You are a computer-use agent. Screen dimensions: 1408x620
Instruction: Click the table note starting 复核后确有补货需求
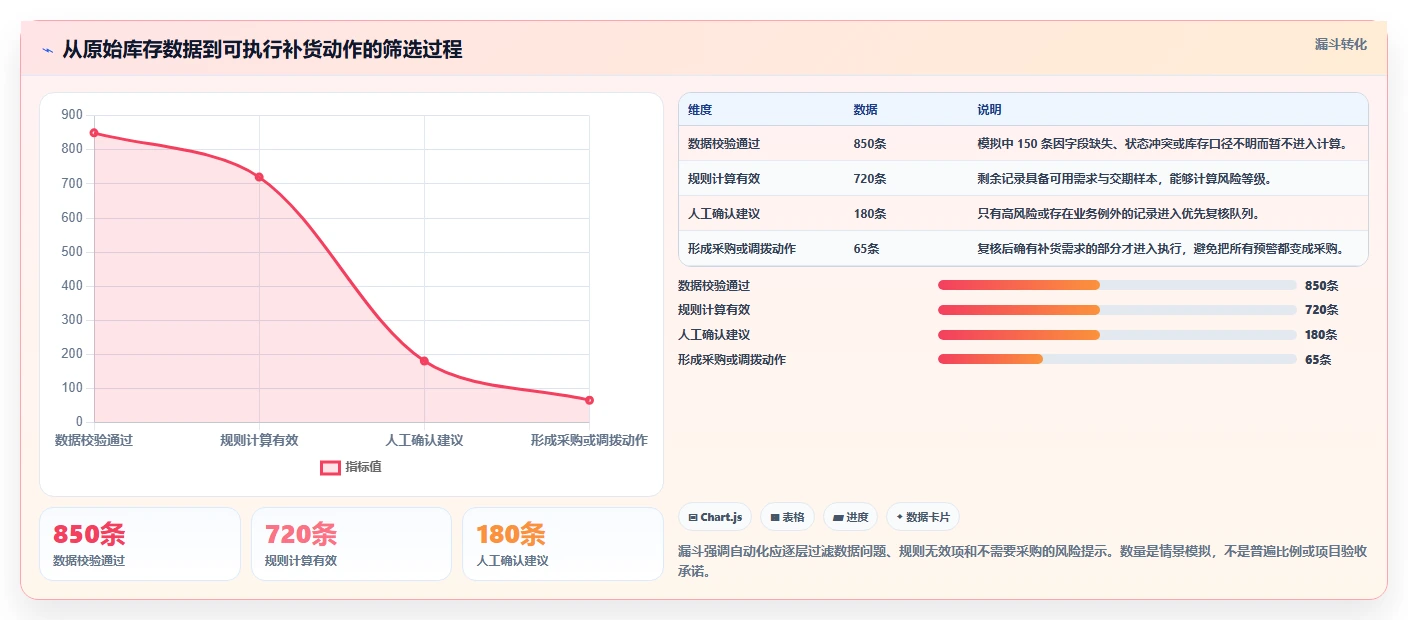tap(1160, 249)
